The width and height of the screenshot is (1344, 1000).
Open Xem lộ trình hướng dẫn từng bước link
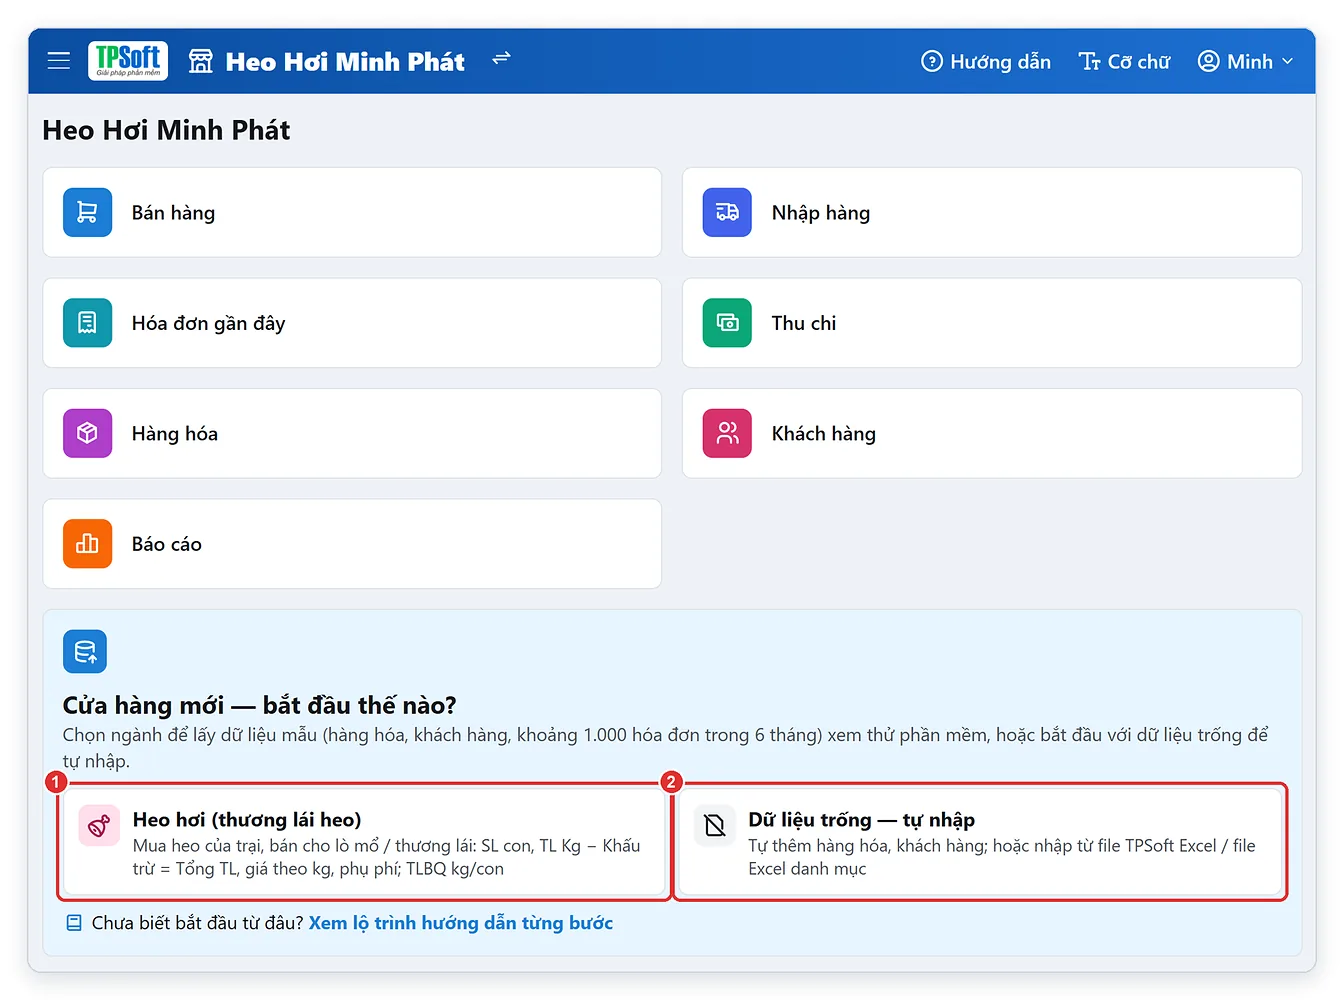coord(461,923)
